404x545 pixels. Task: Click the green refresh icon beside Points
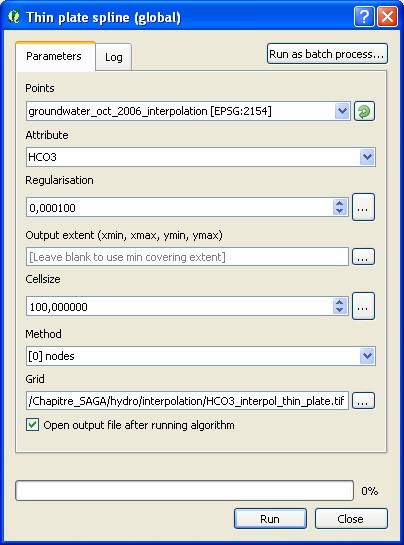[x=364, y=111]
